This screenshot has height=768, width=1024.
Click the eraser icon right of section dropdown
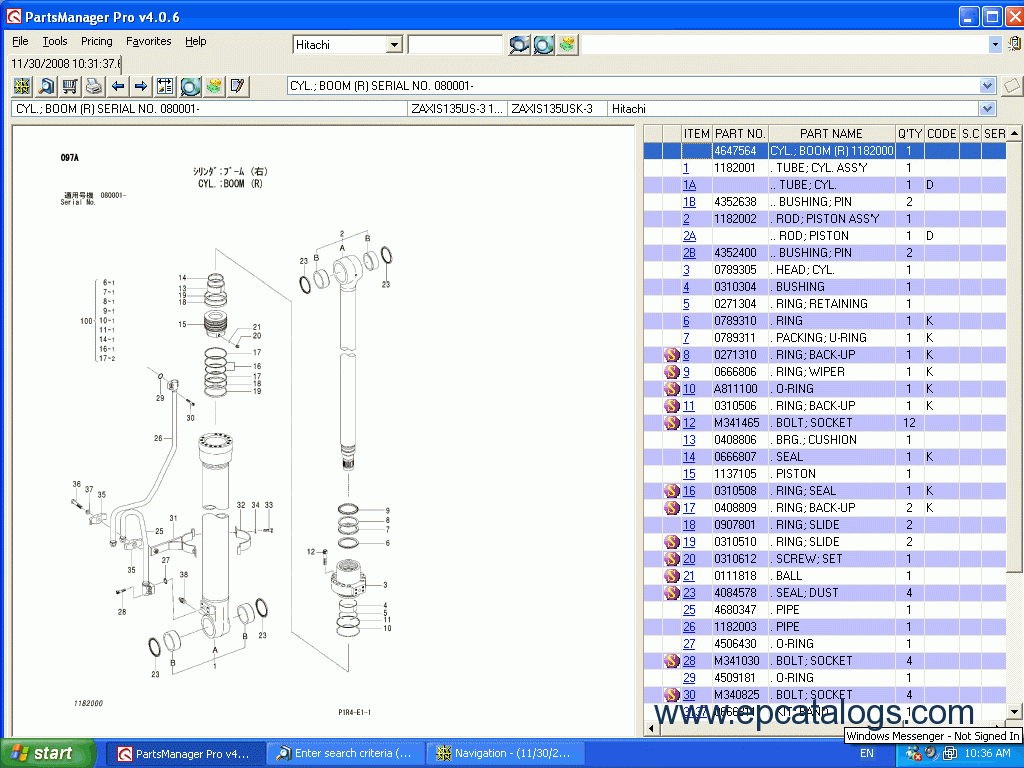tap(1012, 86)
